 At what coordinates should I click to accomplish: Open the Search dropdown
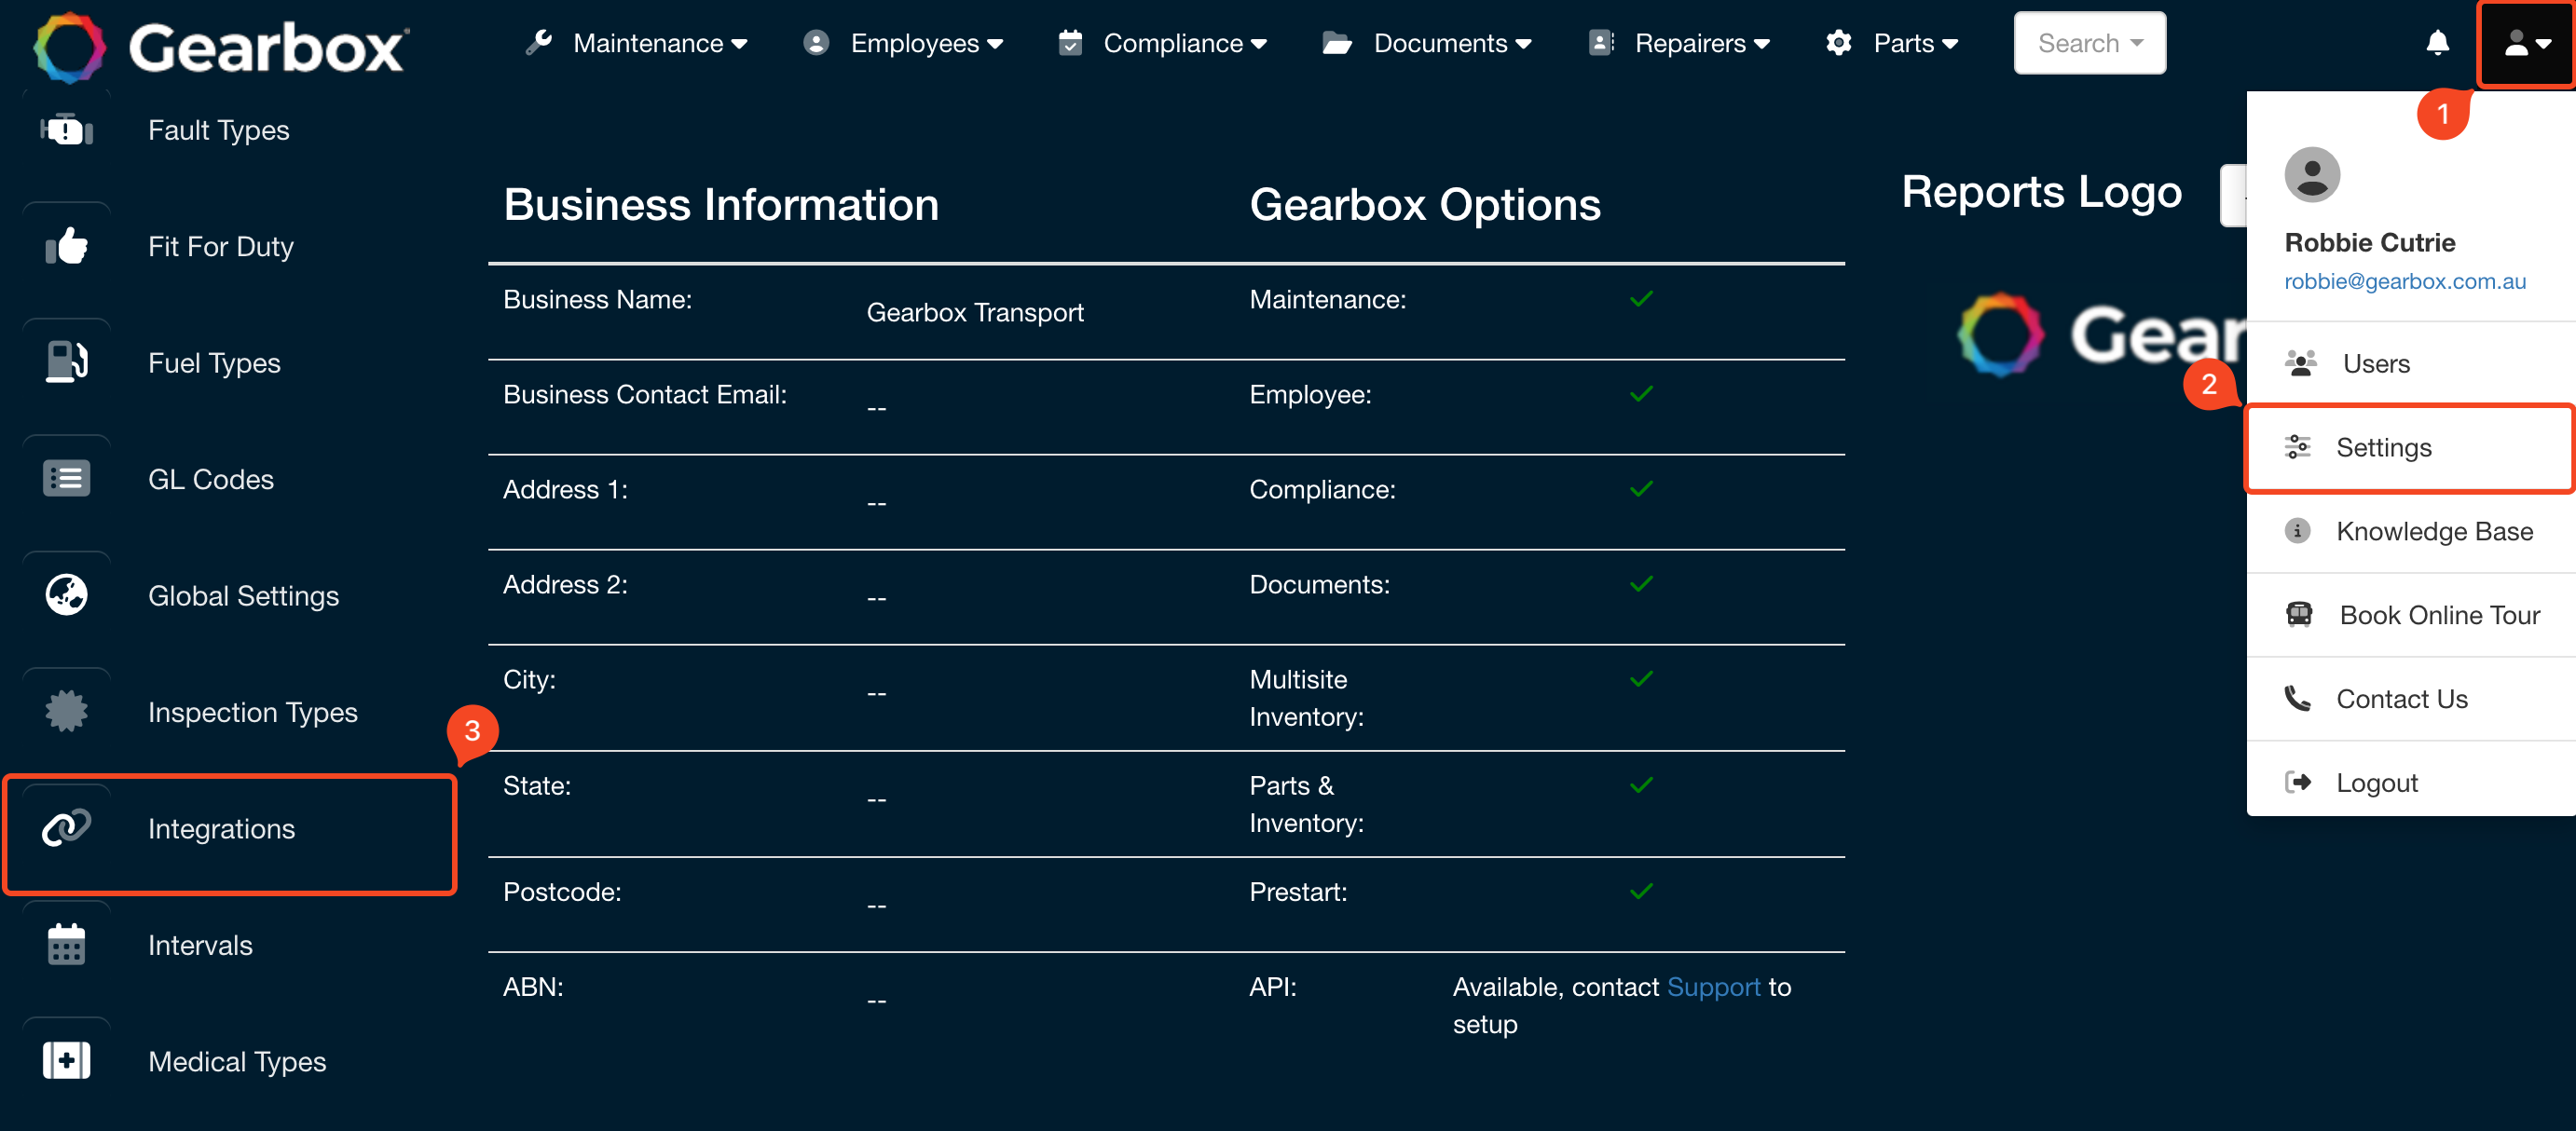tap(2089, 43)
